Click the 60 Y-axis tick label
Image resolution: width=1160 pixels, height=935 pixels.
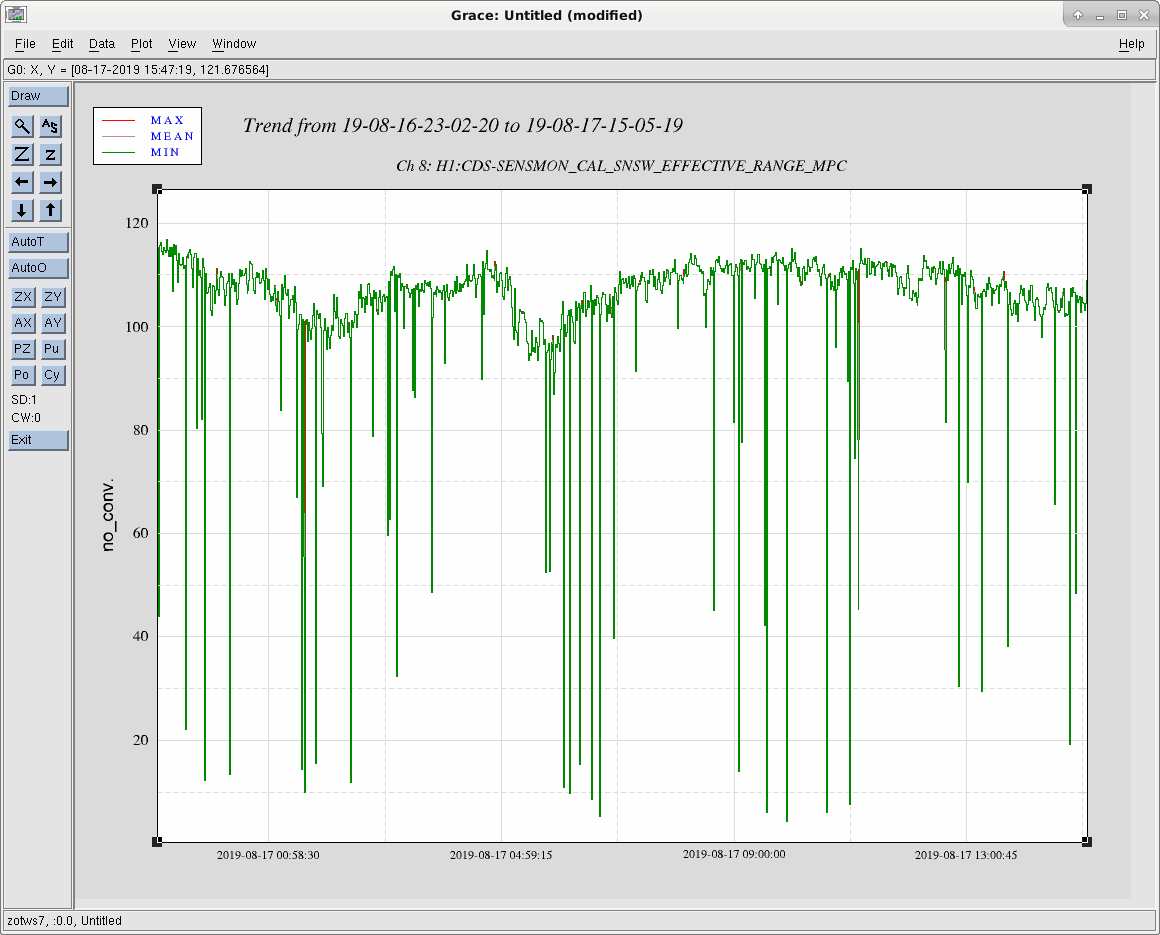tap(141, 533)
